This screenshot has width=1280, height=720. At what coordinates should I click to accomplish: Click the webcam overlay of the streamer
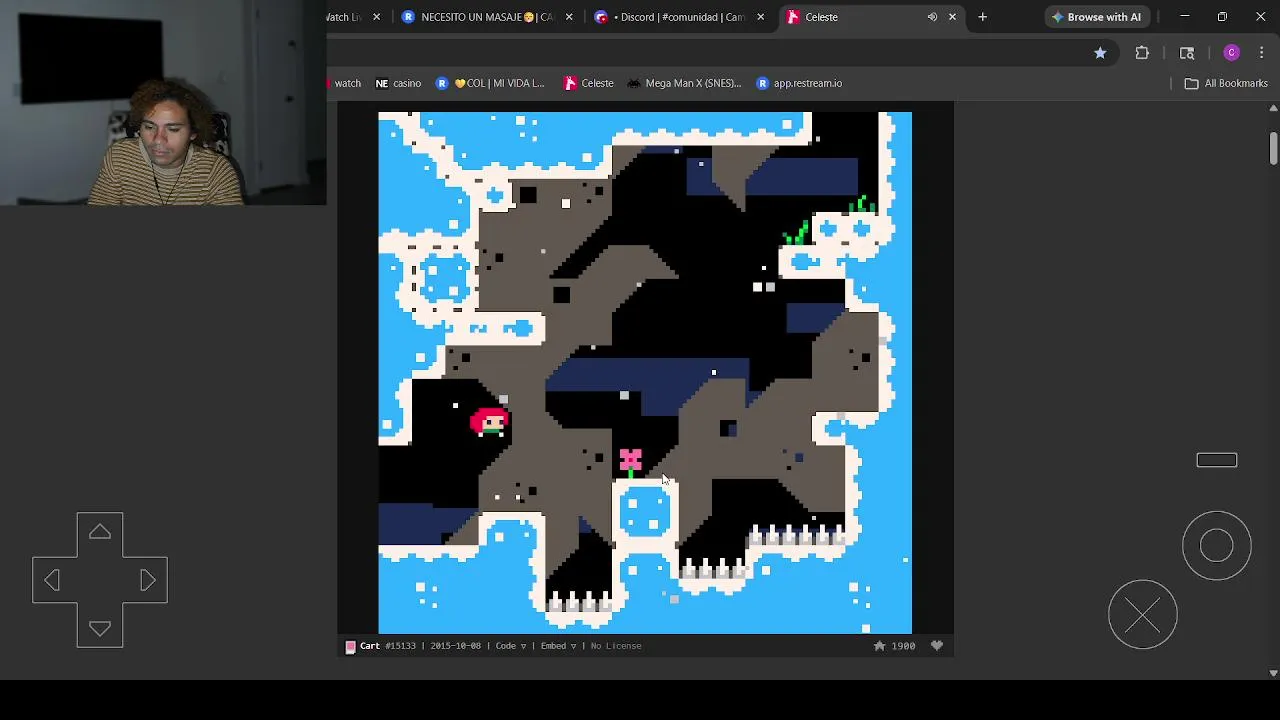(x=163, y=102)
